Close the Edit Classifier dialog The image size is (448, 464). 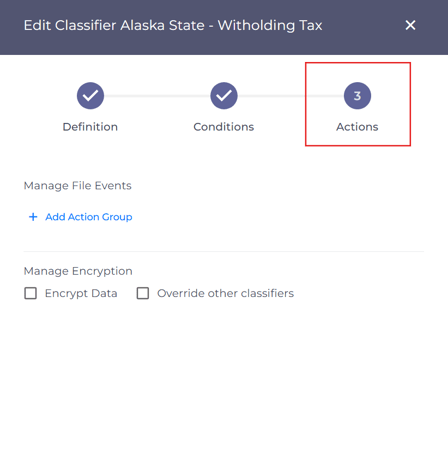click(410, 25)
